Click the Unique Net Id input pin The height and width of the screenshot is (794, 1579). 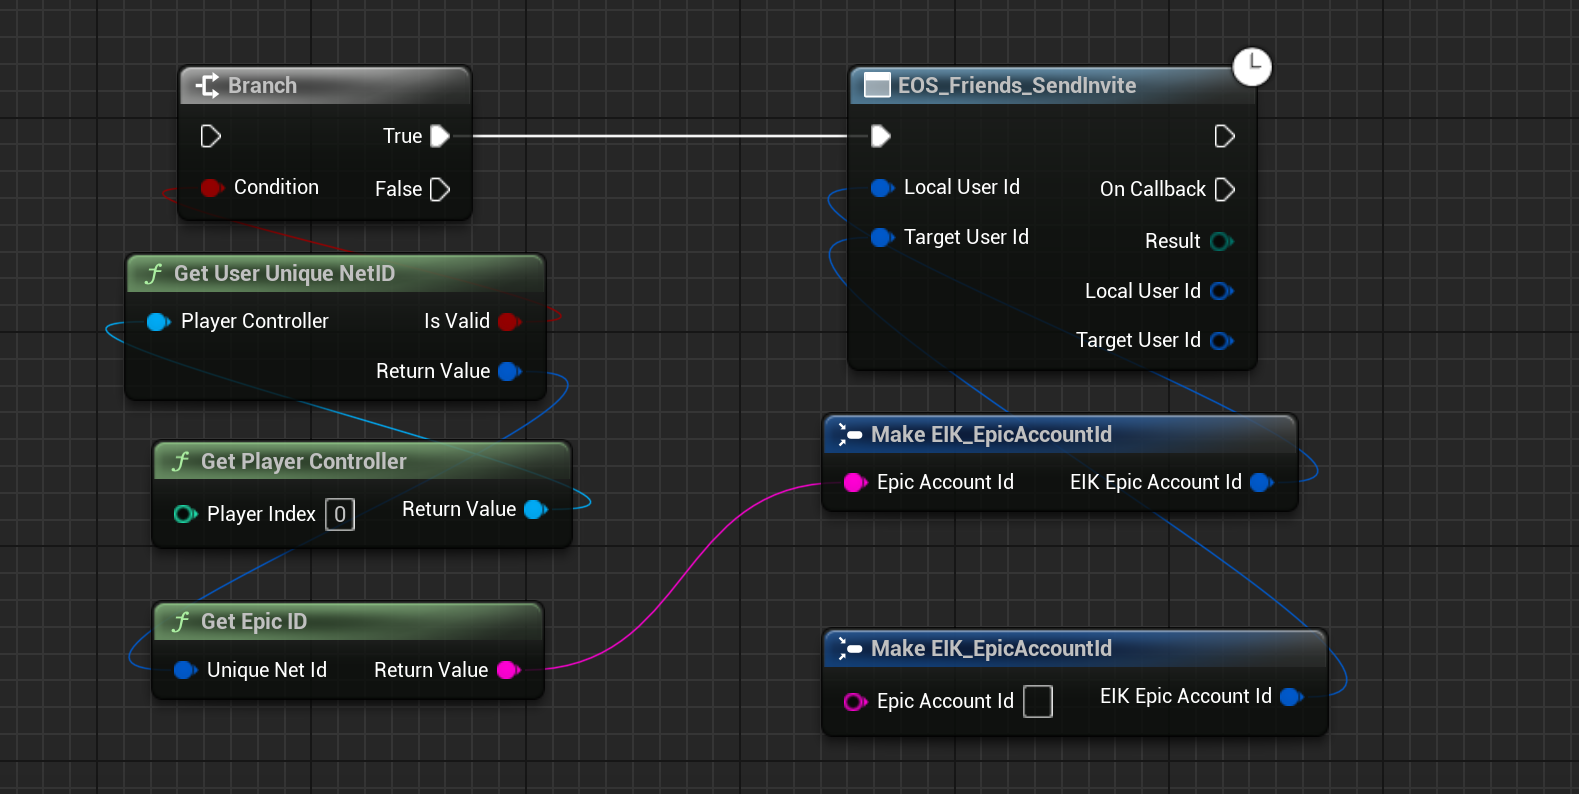(x=184, y=670)
